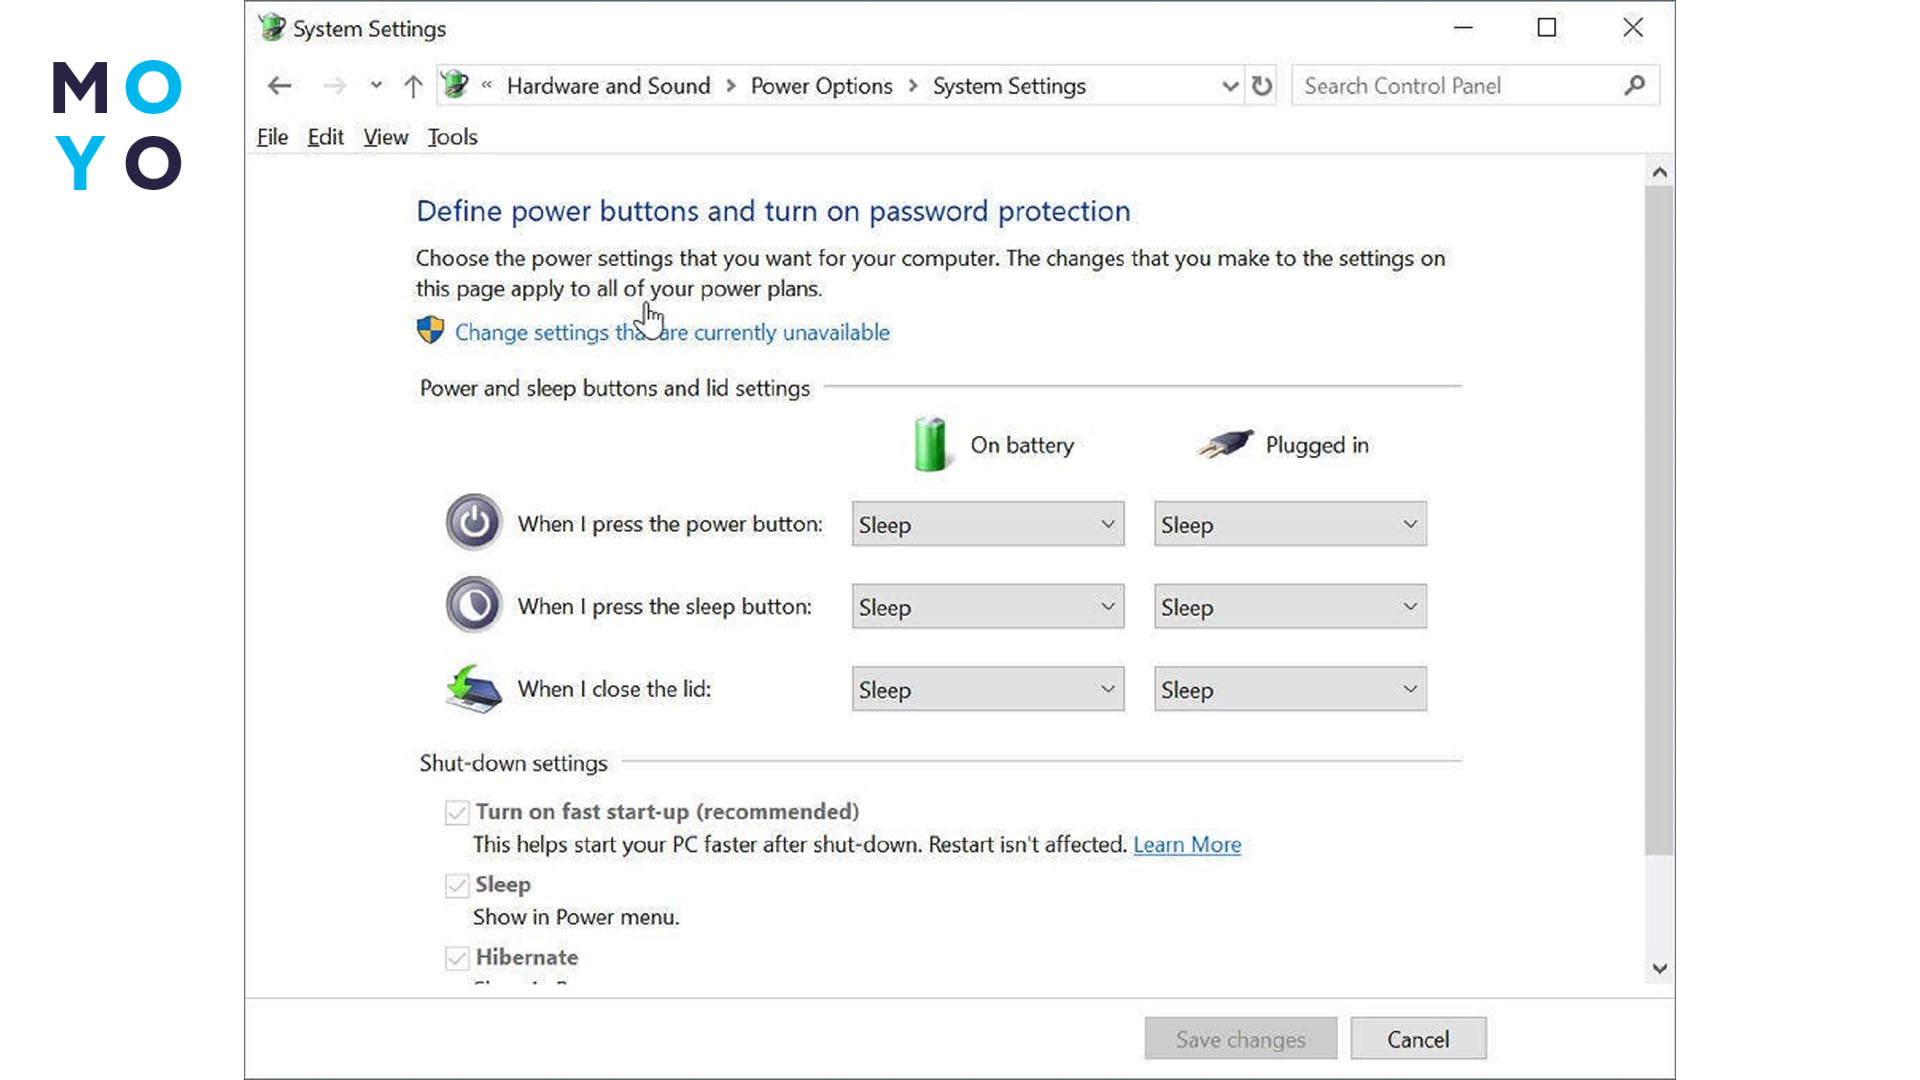
Task: Toggle Turn on fast start-up checkbox
Action: point(457,813)
